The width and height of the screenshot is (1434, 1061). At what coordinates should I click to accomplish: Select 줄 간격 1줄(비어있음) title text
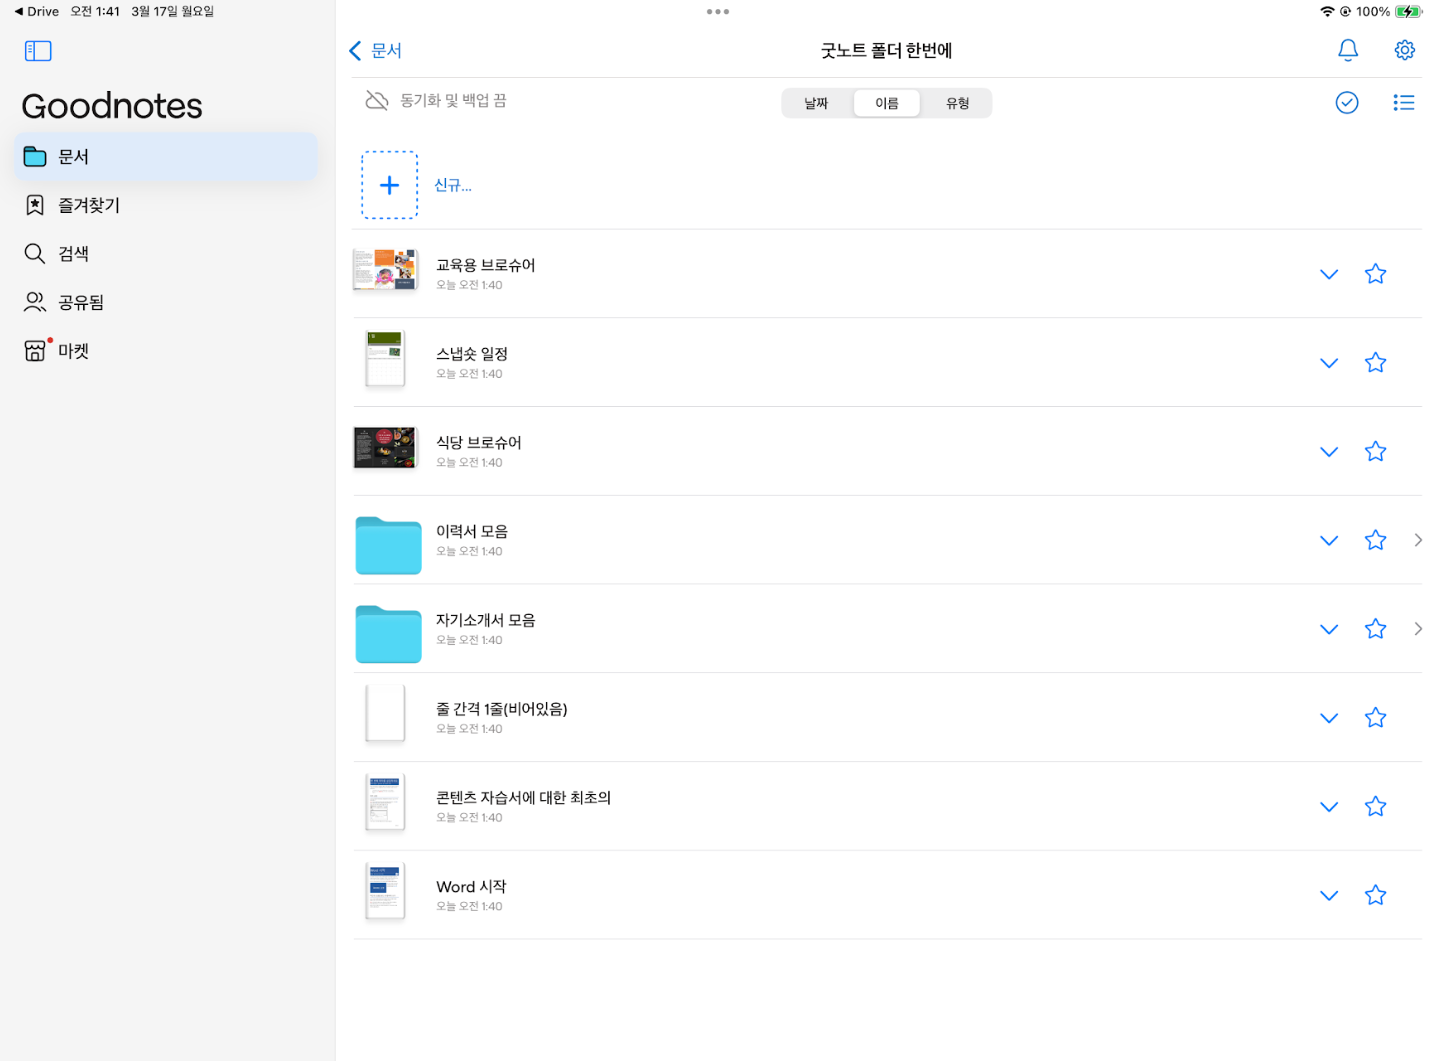(501, 709)
